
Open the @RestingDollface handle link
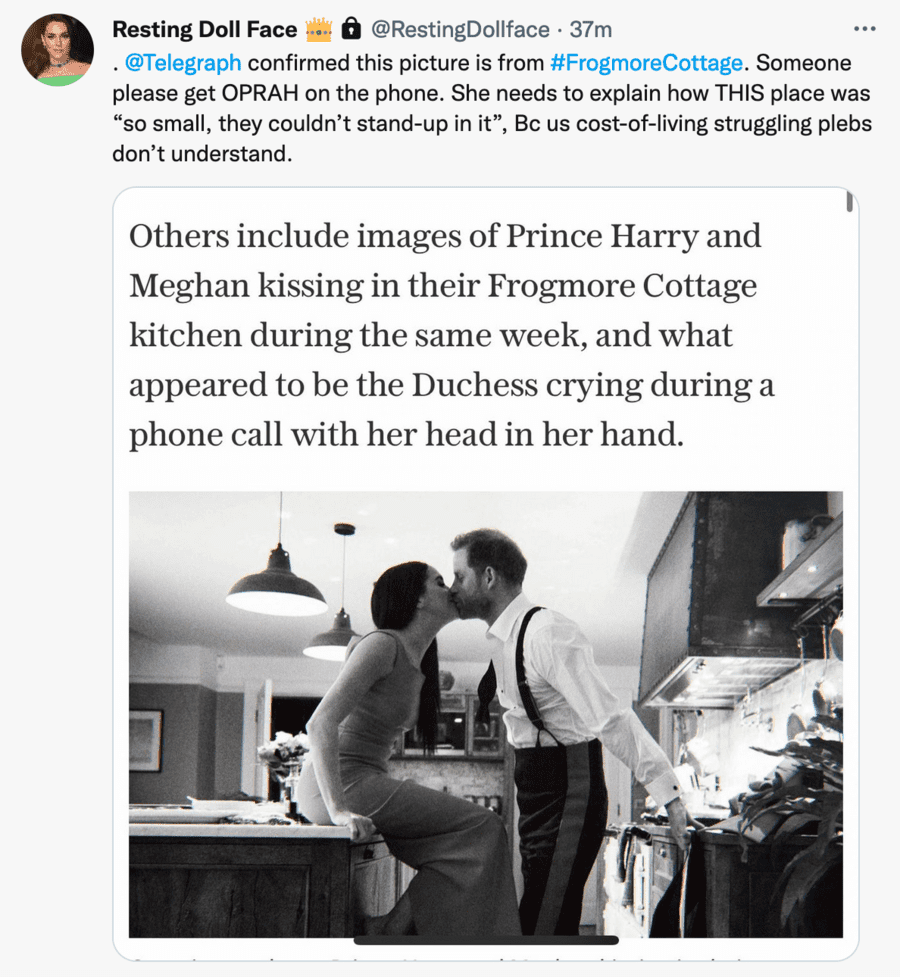460,30
